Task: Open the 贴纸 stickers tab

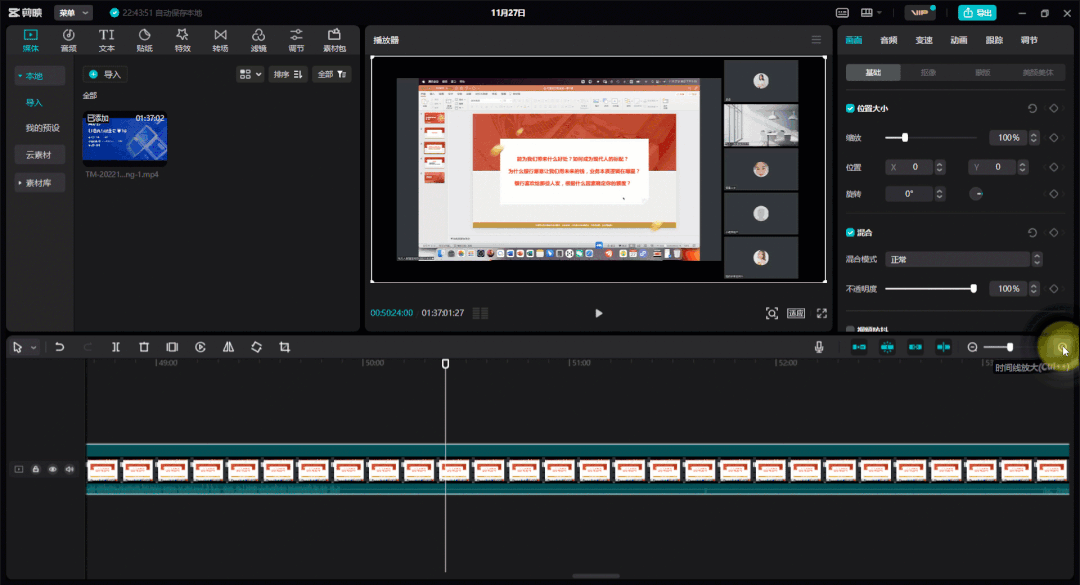Action: 144,40
